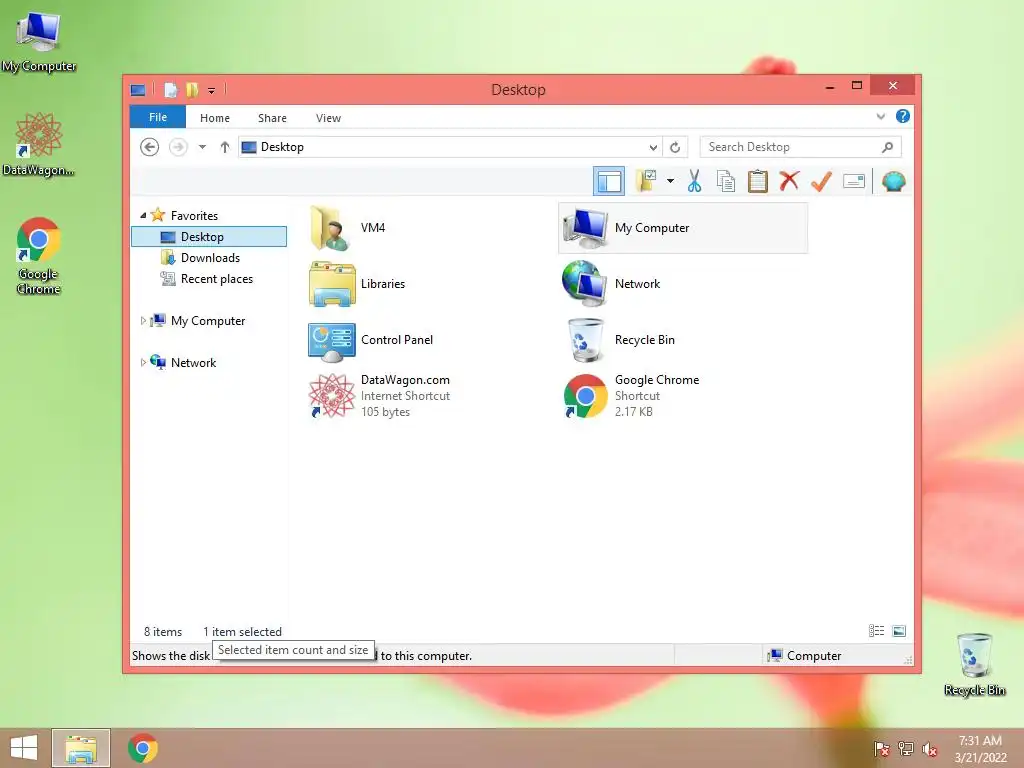Select Network item in file list

(611, 283)
